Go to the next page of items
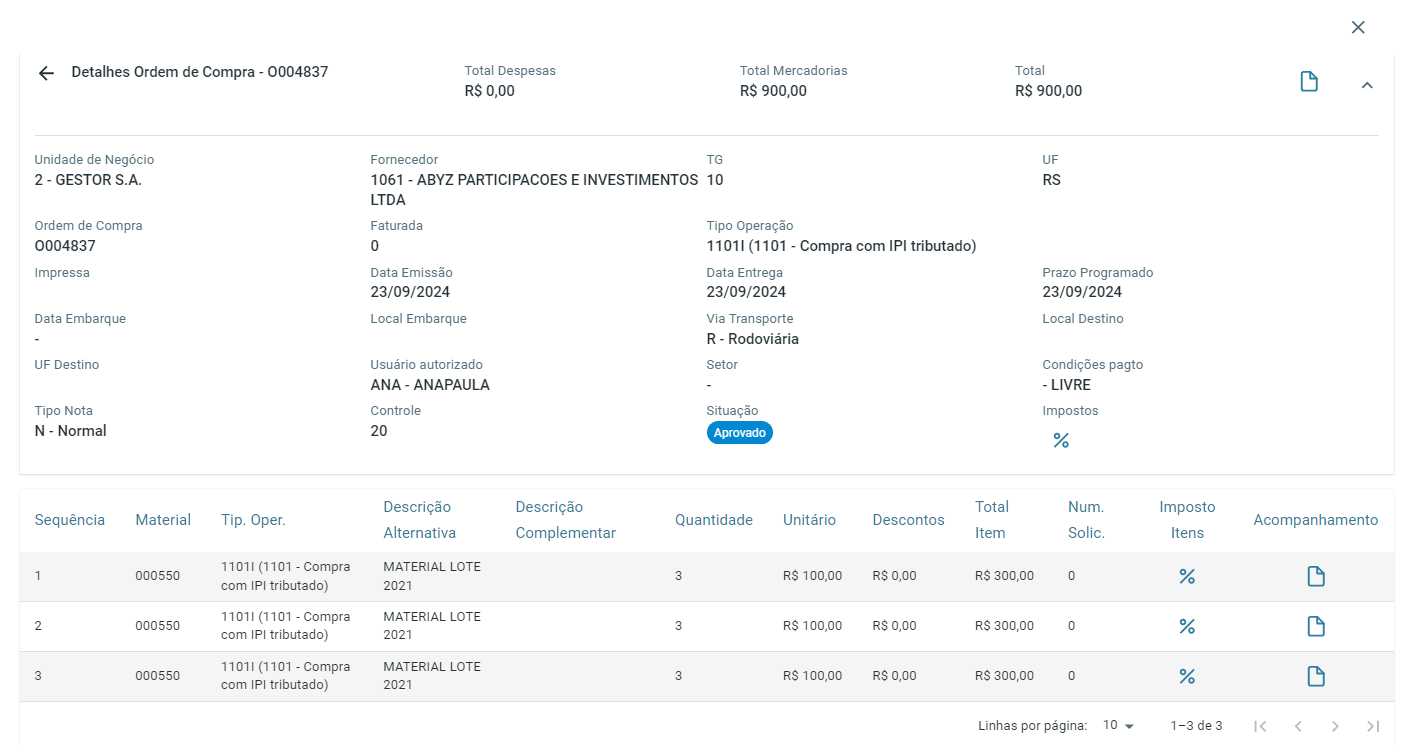This screenshot has height=745, width=1416. [1335, 726]
